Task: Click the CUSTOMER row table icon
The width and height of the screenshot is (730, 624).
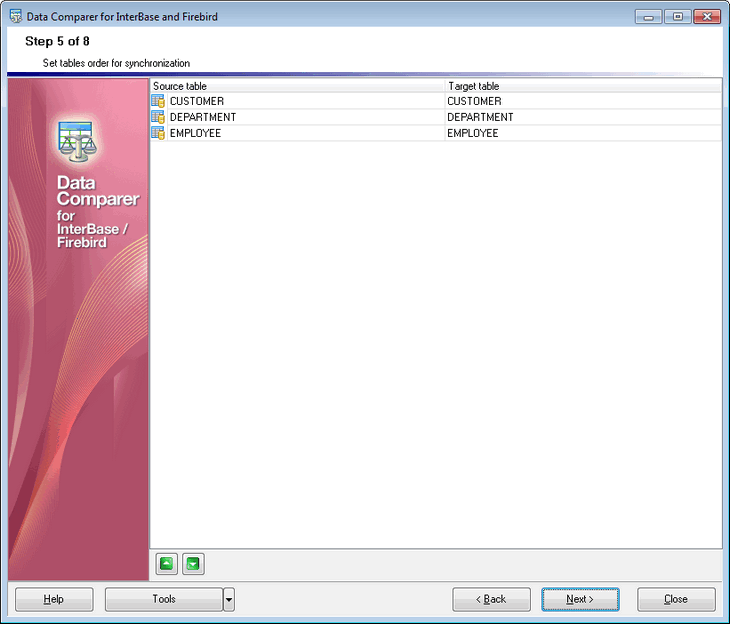Action: (x=158, y=101)
